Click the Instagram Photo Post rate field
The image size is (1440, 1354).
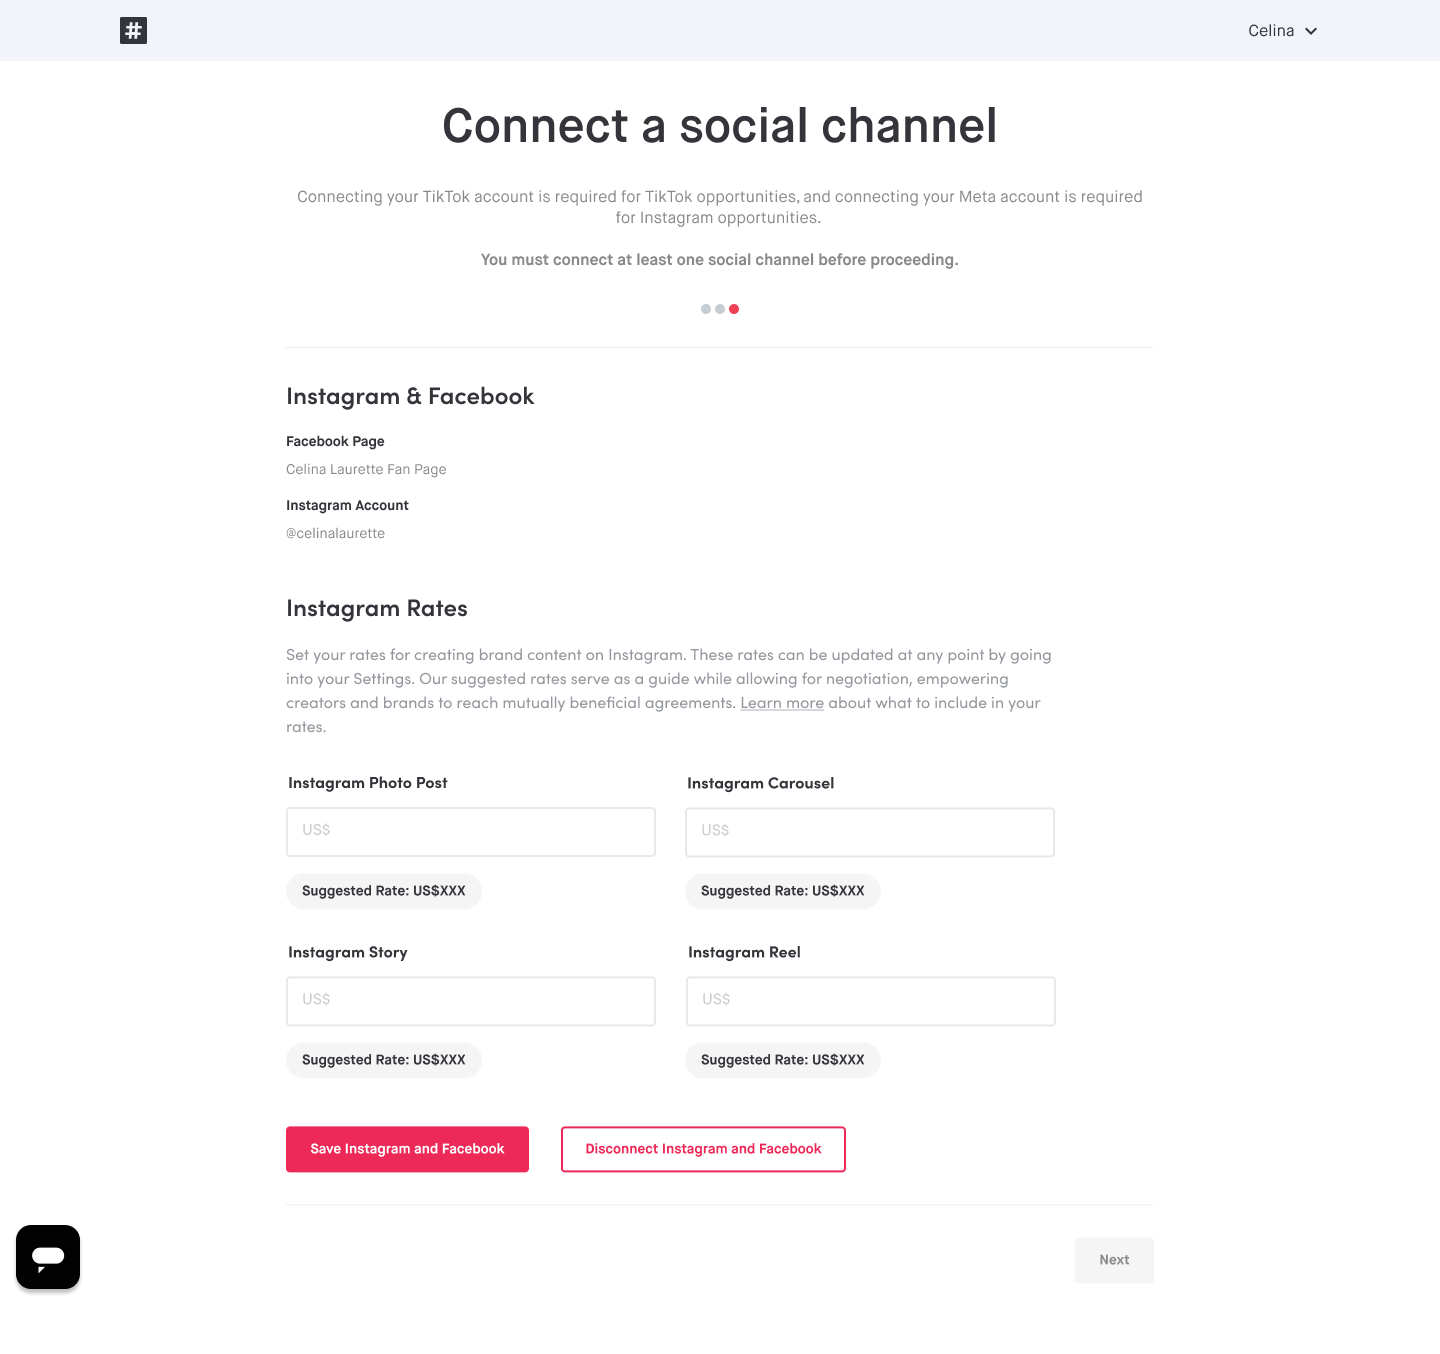point(470,831)
